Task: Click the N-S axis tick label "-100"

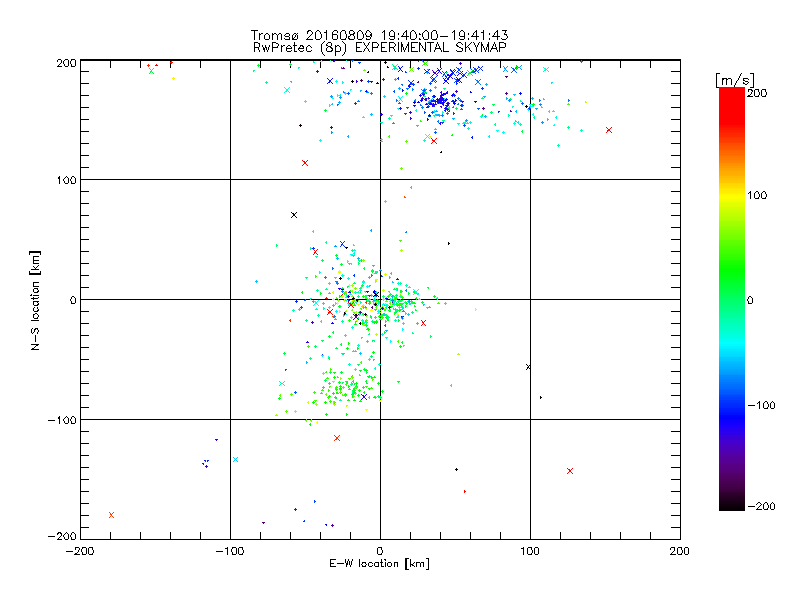Action: click(x=62, y=420)
